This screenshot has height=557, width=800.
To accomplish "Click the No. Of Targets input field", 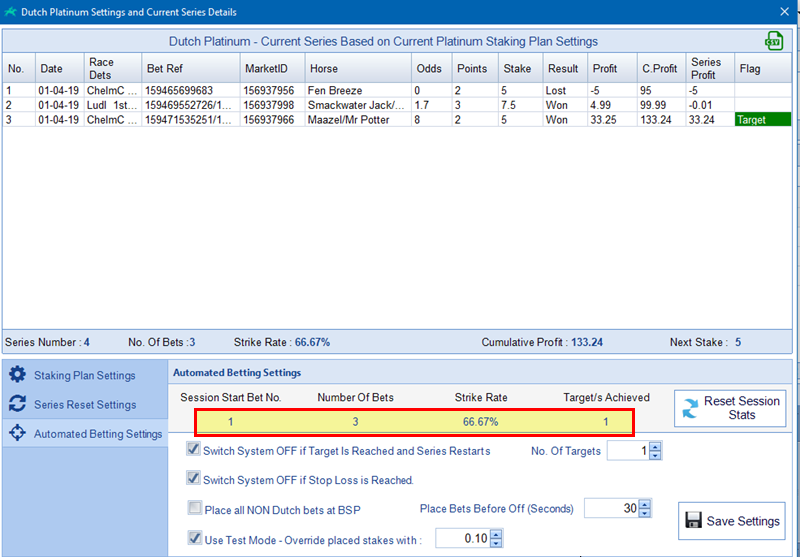I will 629,451.
